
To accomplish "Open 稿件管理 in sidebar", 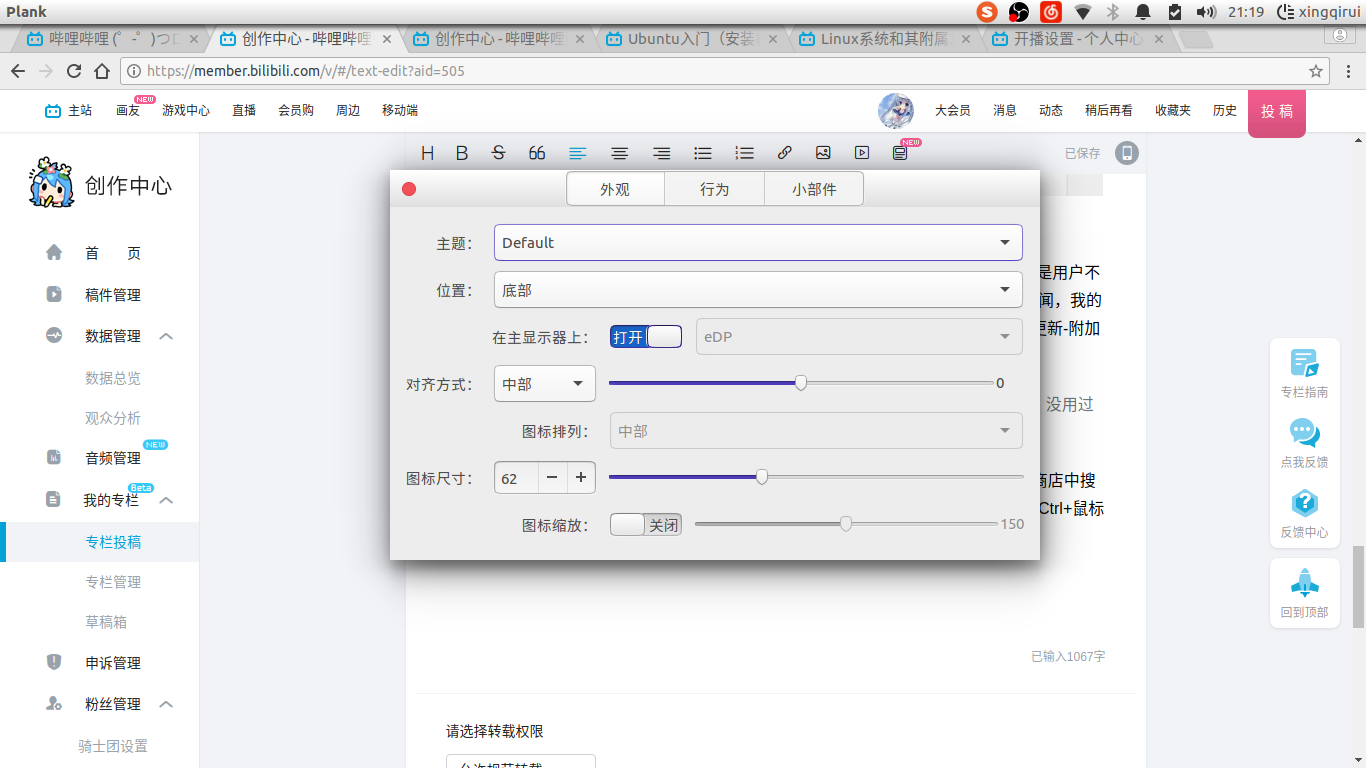I will 113,295.
